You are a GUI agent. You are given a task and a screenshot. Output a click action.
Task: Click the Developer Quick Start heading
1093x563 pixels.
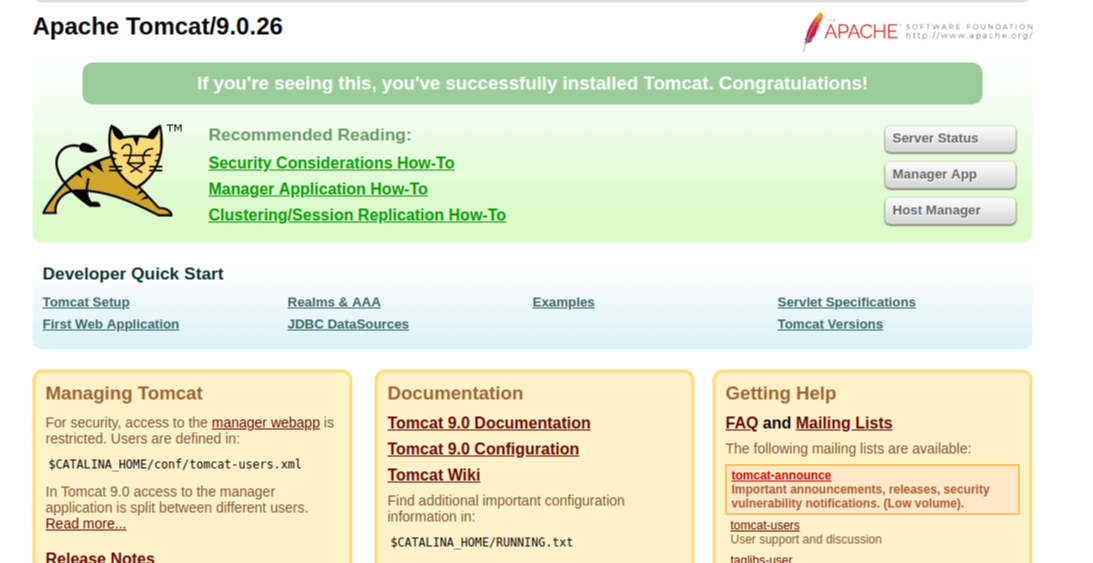(x=132, y=274)
